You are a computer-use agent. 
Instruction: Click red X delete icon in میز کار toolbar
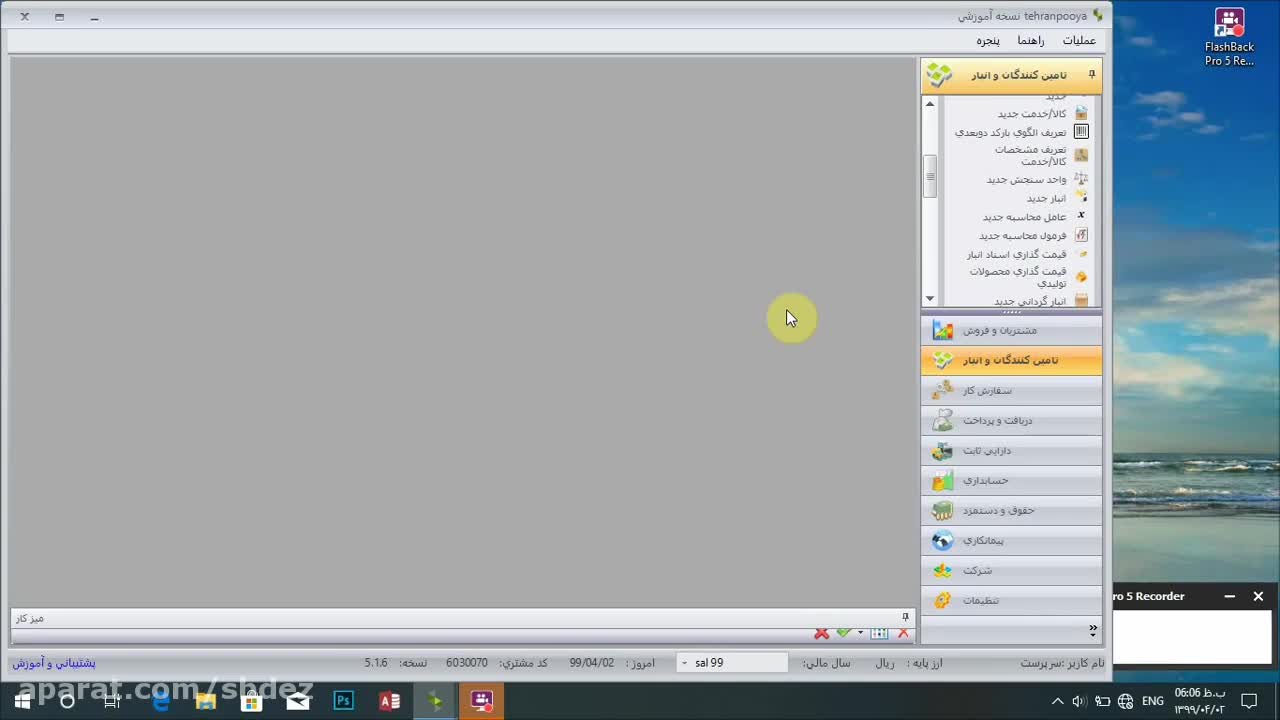click(821, 633)
